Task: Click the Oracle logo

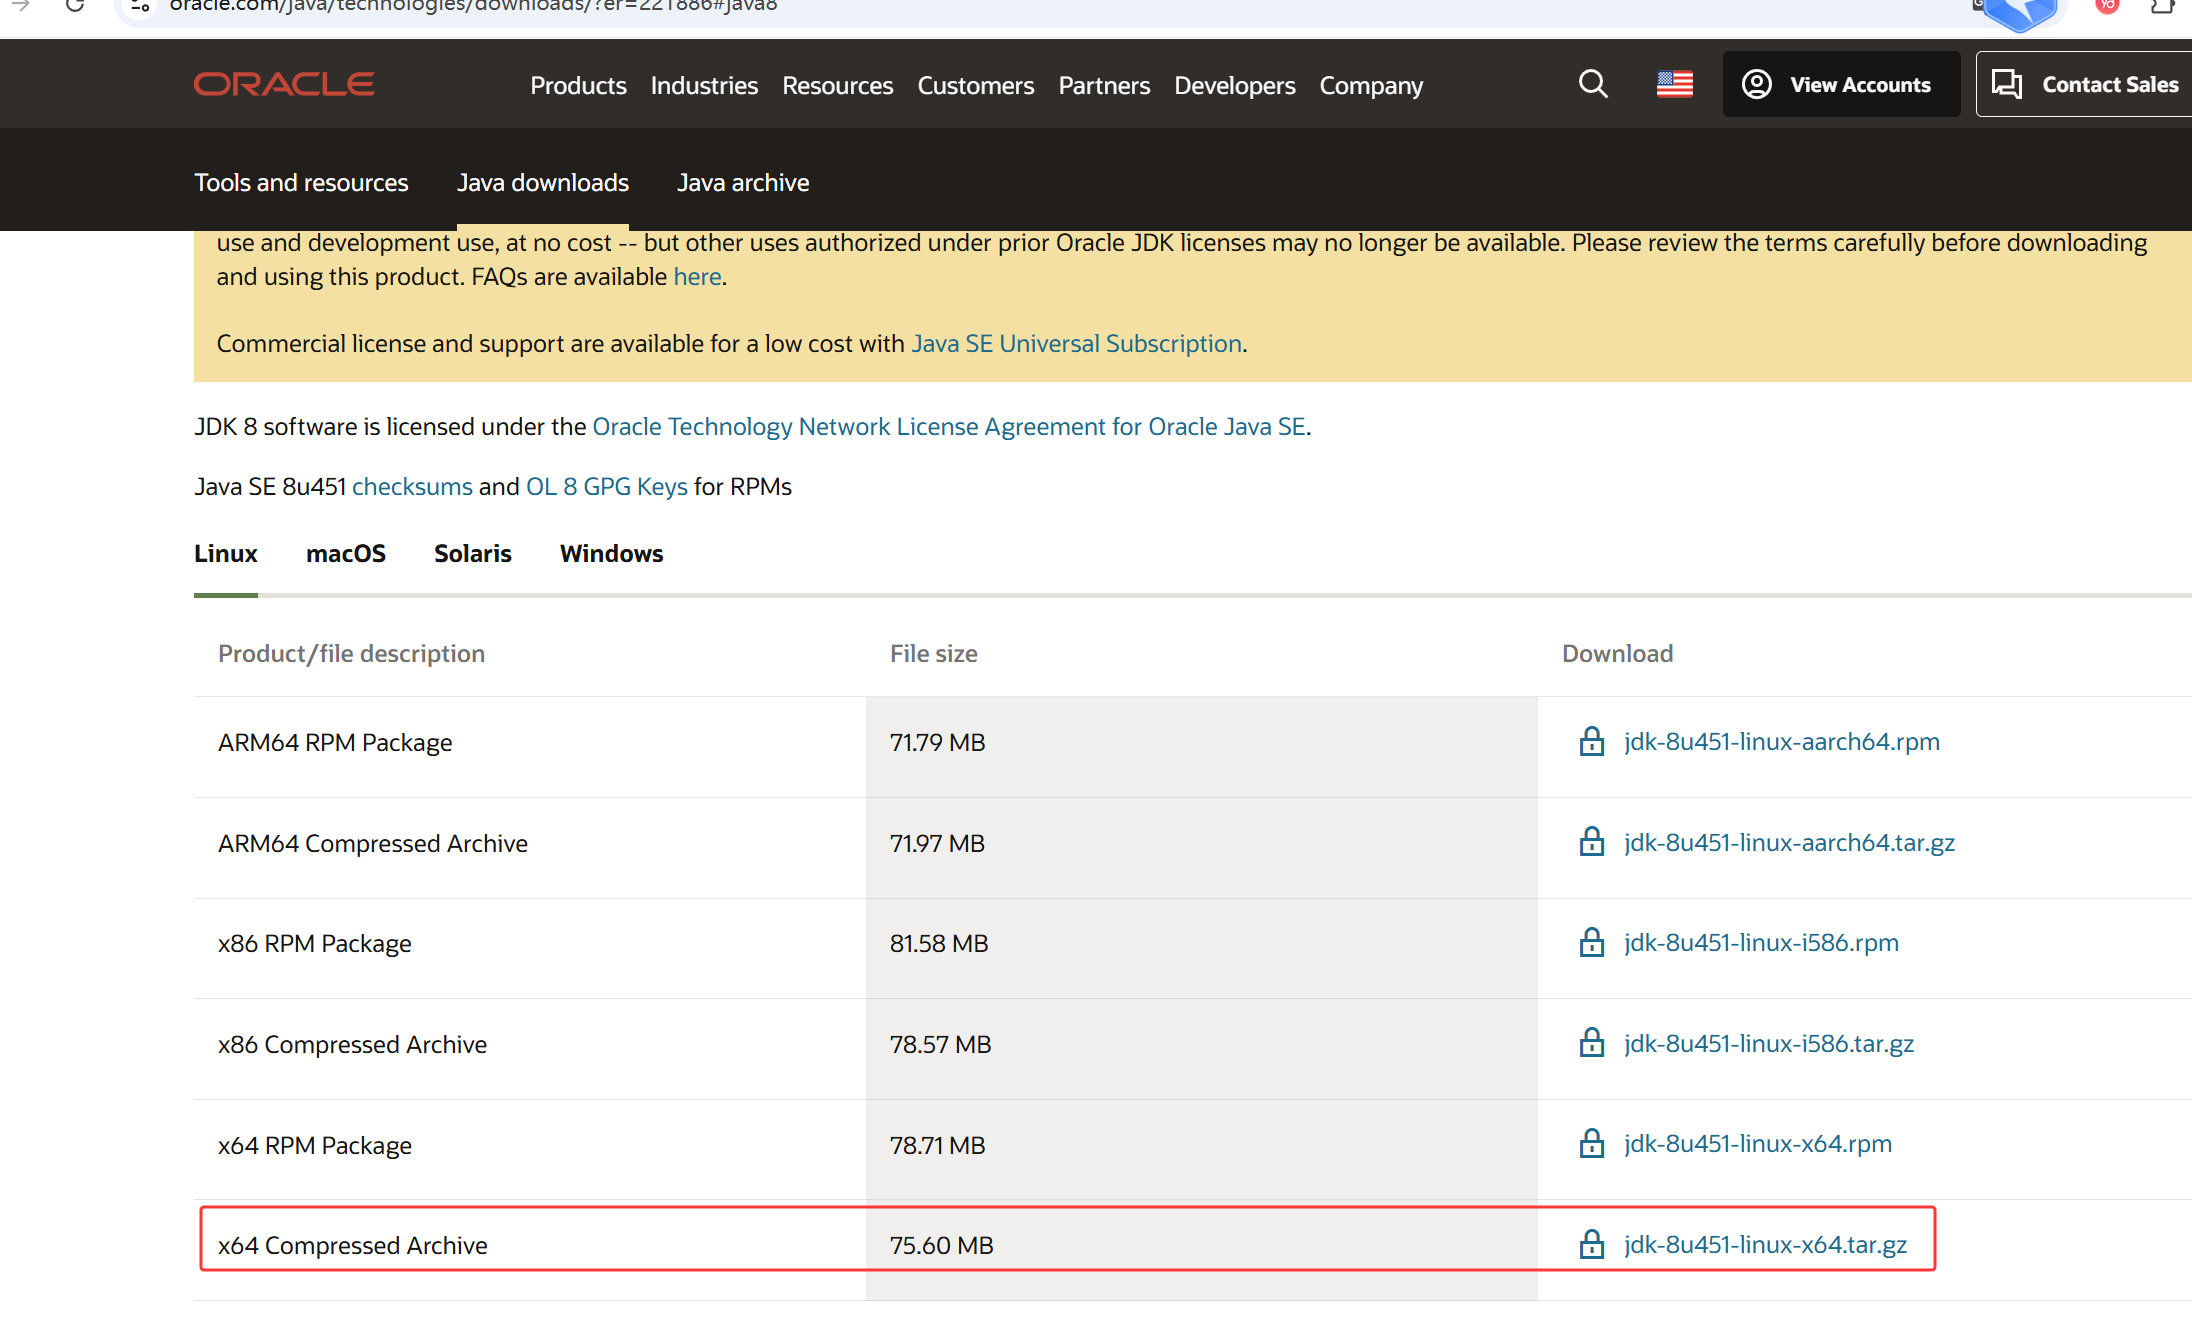Action: (284, 84)
